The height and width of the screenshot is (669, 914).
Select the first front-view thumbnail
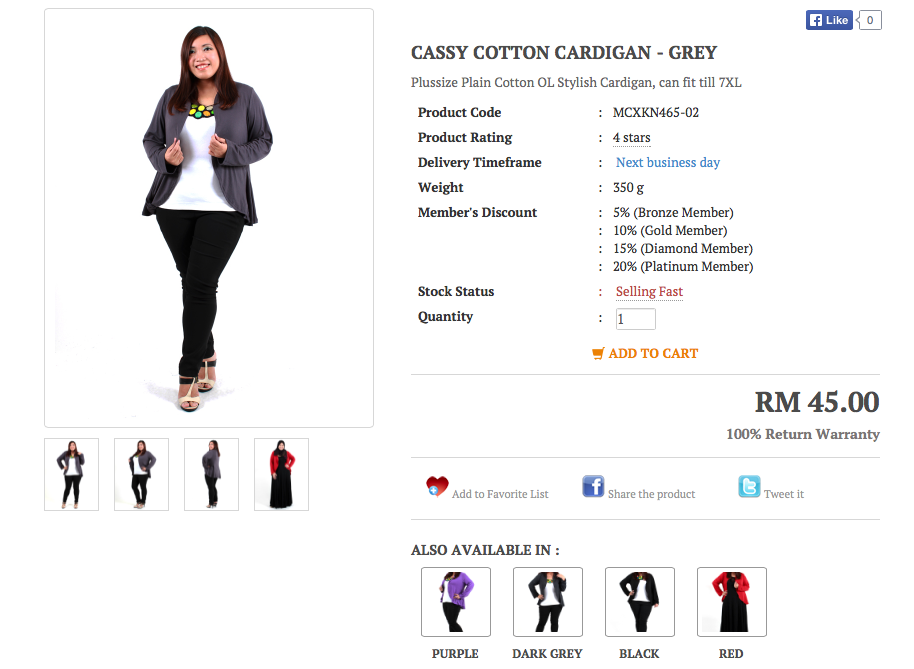coord(72,474)
